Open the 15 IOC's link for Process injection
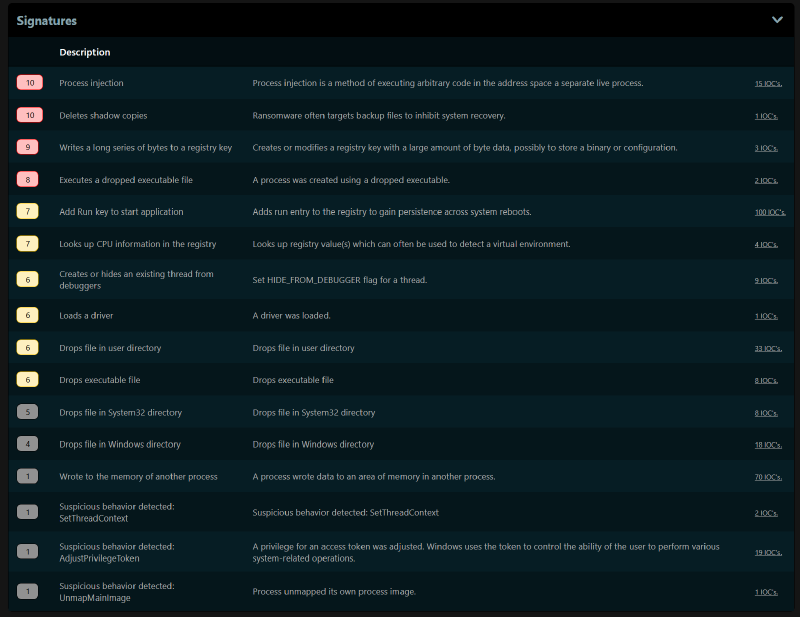800x617 pixels. [x=768, y=84]
